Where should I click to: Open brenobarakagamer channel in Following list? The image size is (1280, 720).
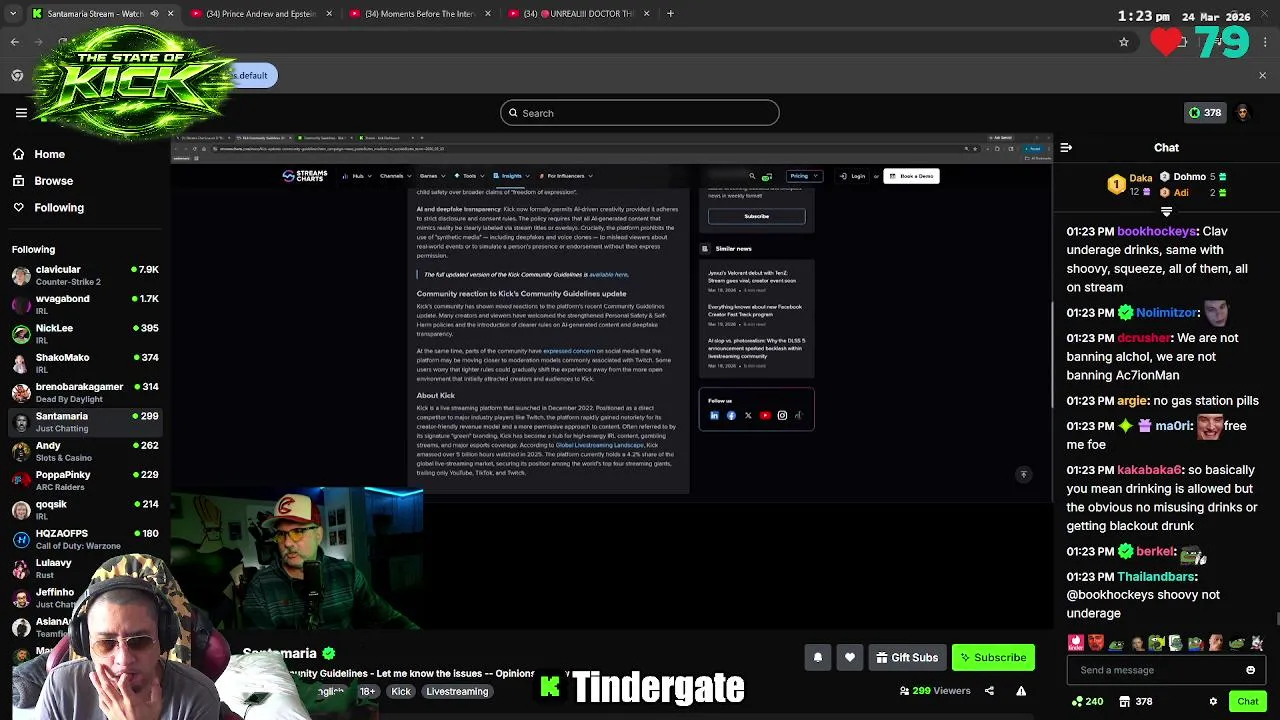(85, 392)
